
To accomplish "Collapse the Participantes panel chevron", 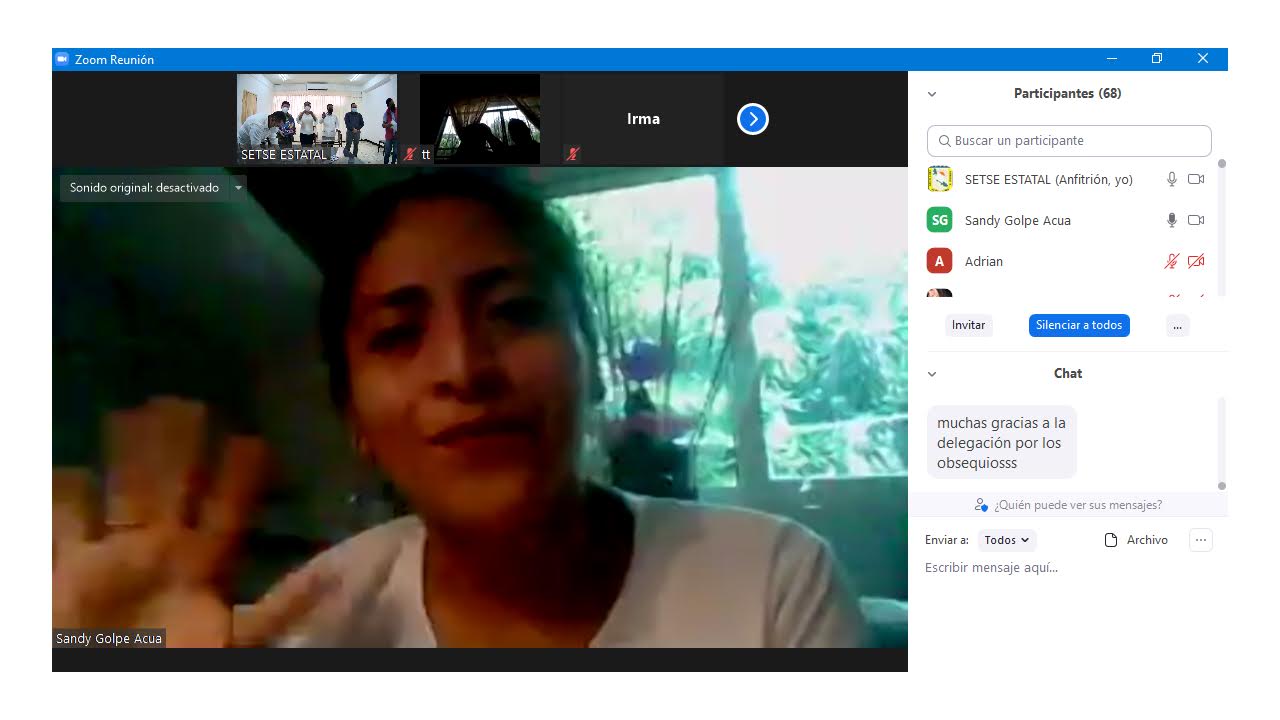I will (x=932, y=94).
